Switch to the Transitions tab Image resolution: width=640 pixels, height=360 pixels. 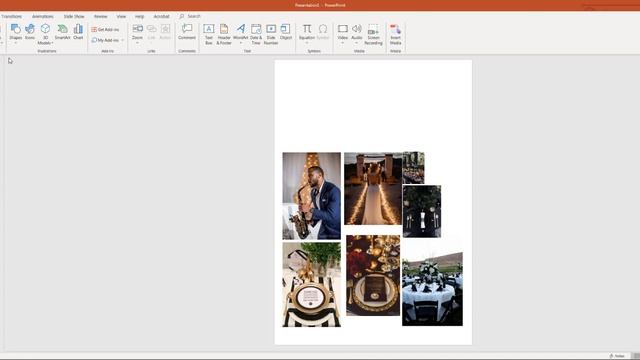point(11,16)
